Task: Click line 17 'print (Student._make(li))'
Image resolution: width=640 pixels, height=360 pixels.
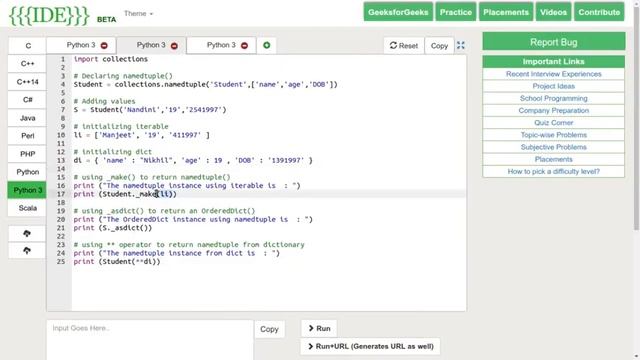Action: click(125, 194)
